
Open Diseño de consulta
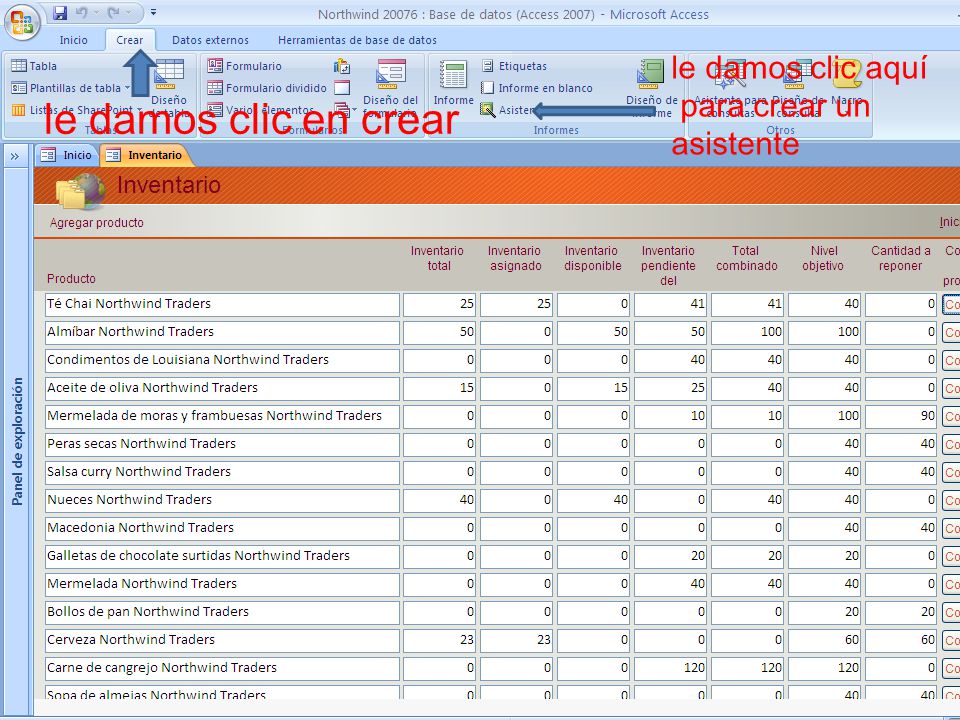[x=798, y=88]
